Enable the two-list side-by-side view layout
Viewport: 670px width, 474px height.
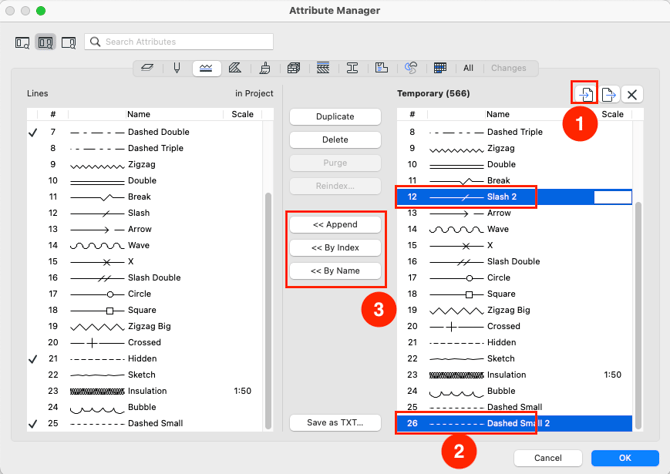[45, 42]
